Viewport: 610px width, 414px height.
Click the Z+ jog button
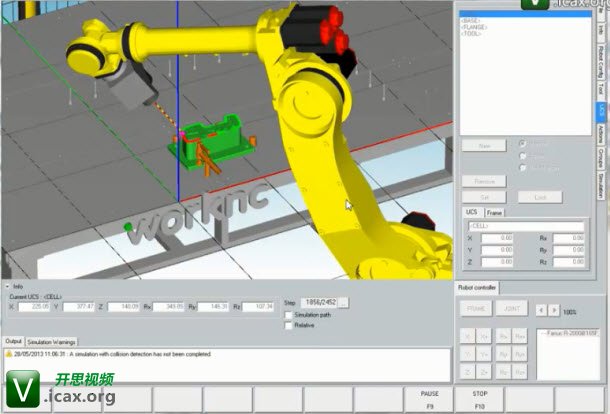click(x=484, y=372)
